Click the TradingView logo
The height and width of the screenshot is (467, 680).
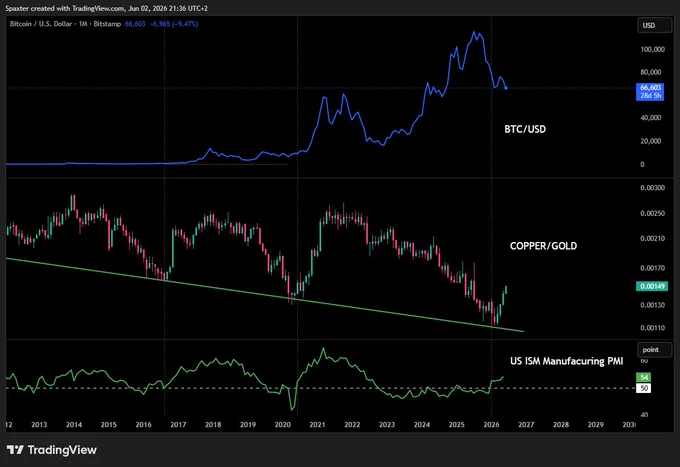[52, 450]
